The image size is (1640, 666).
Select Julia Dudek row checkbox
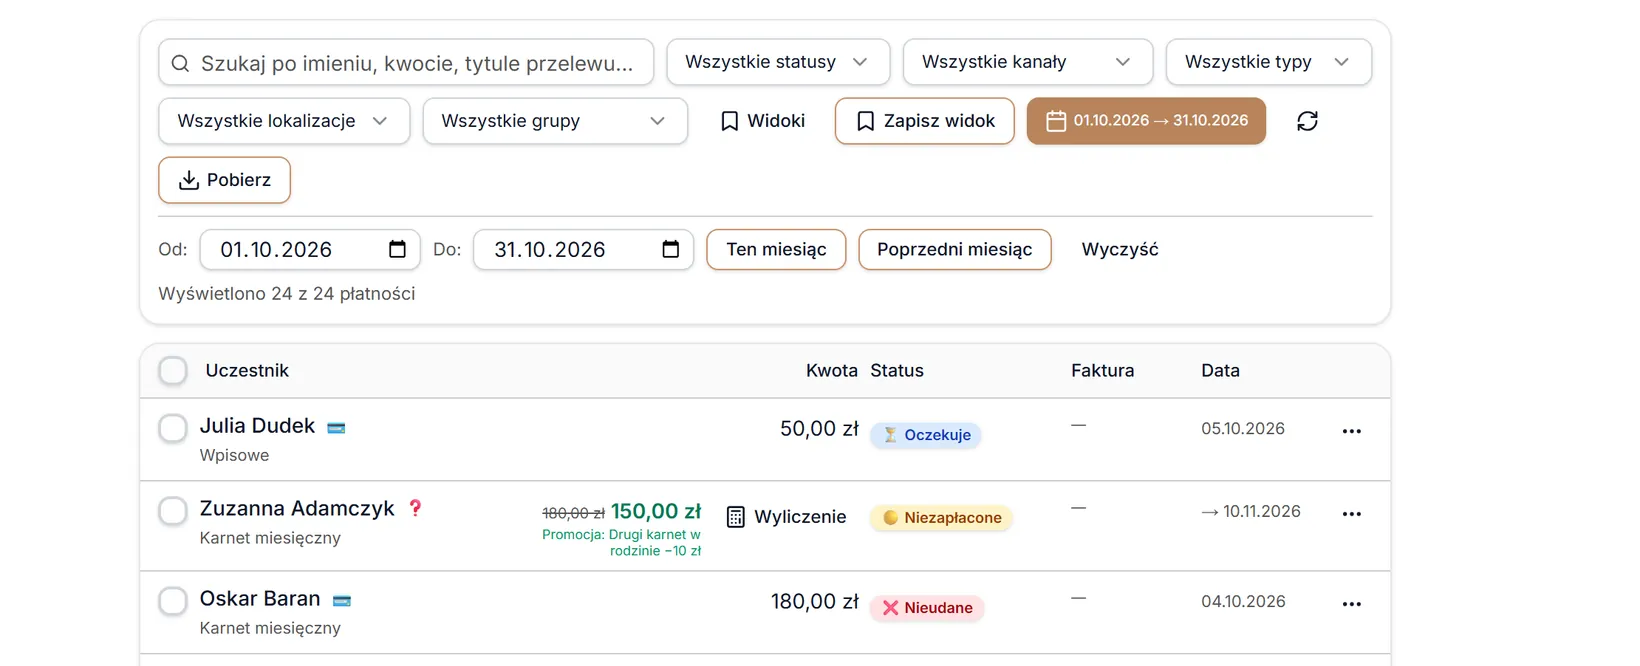click(173, 428)
